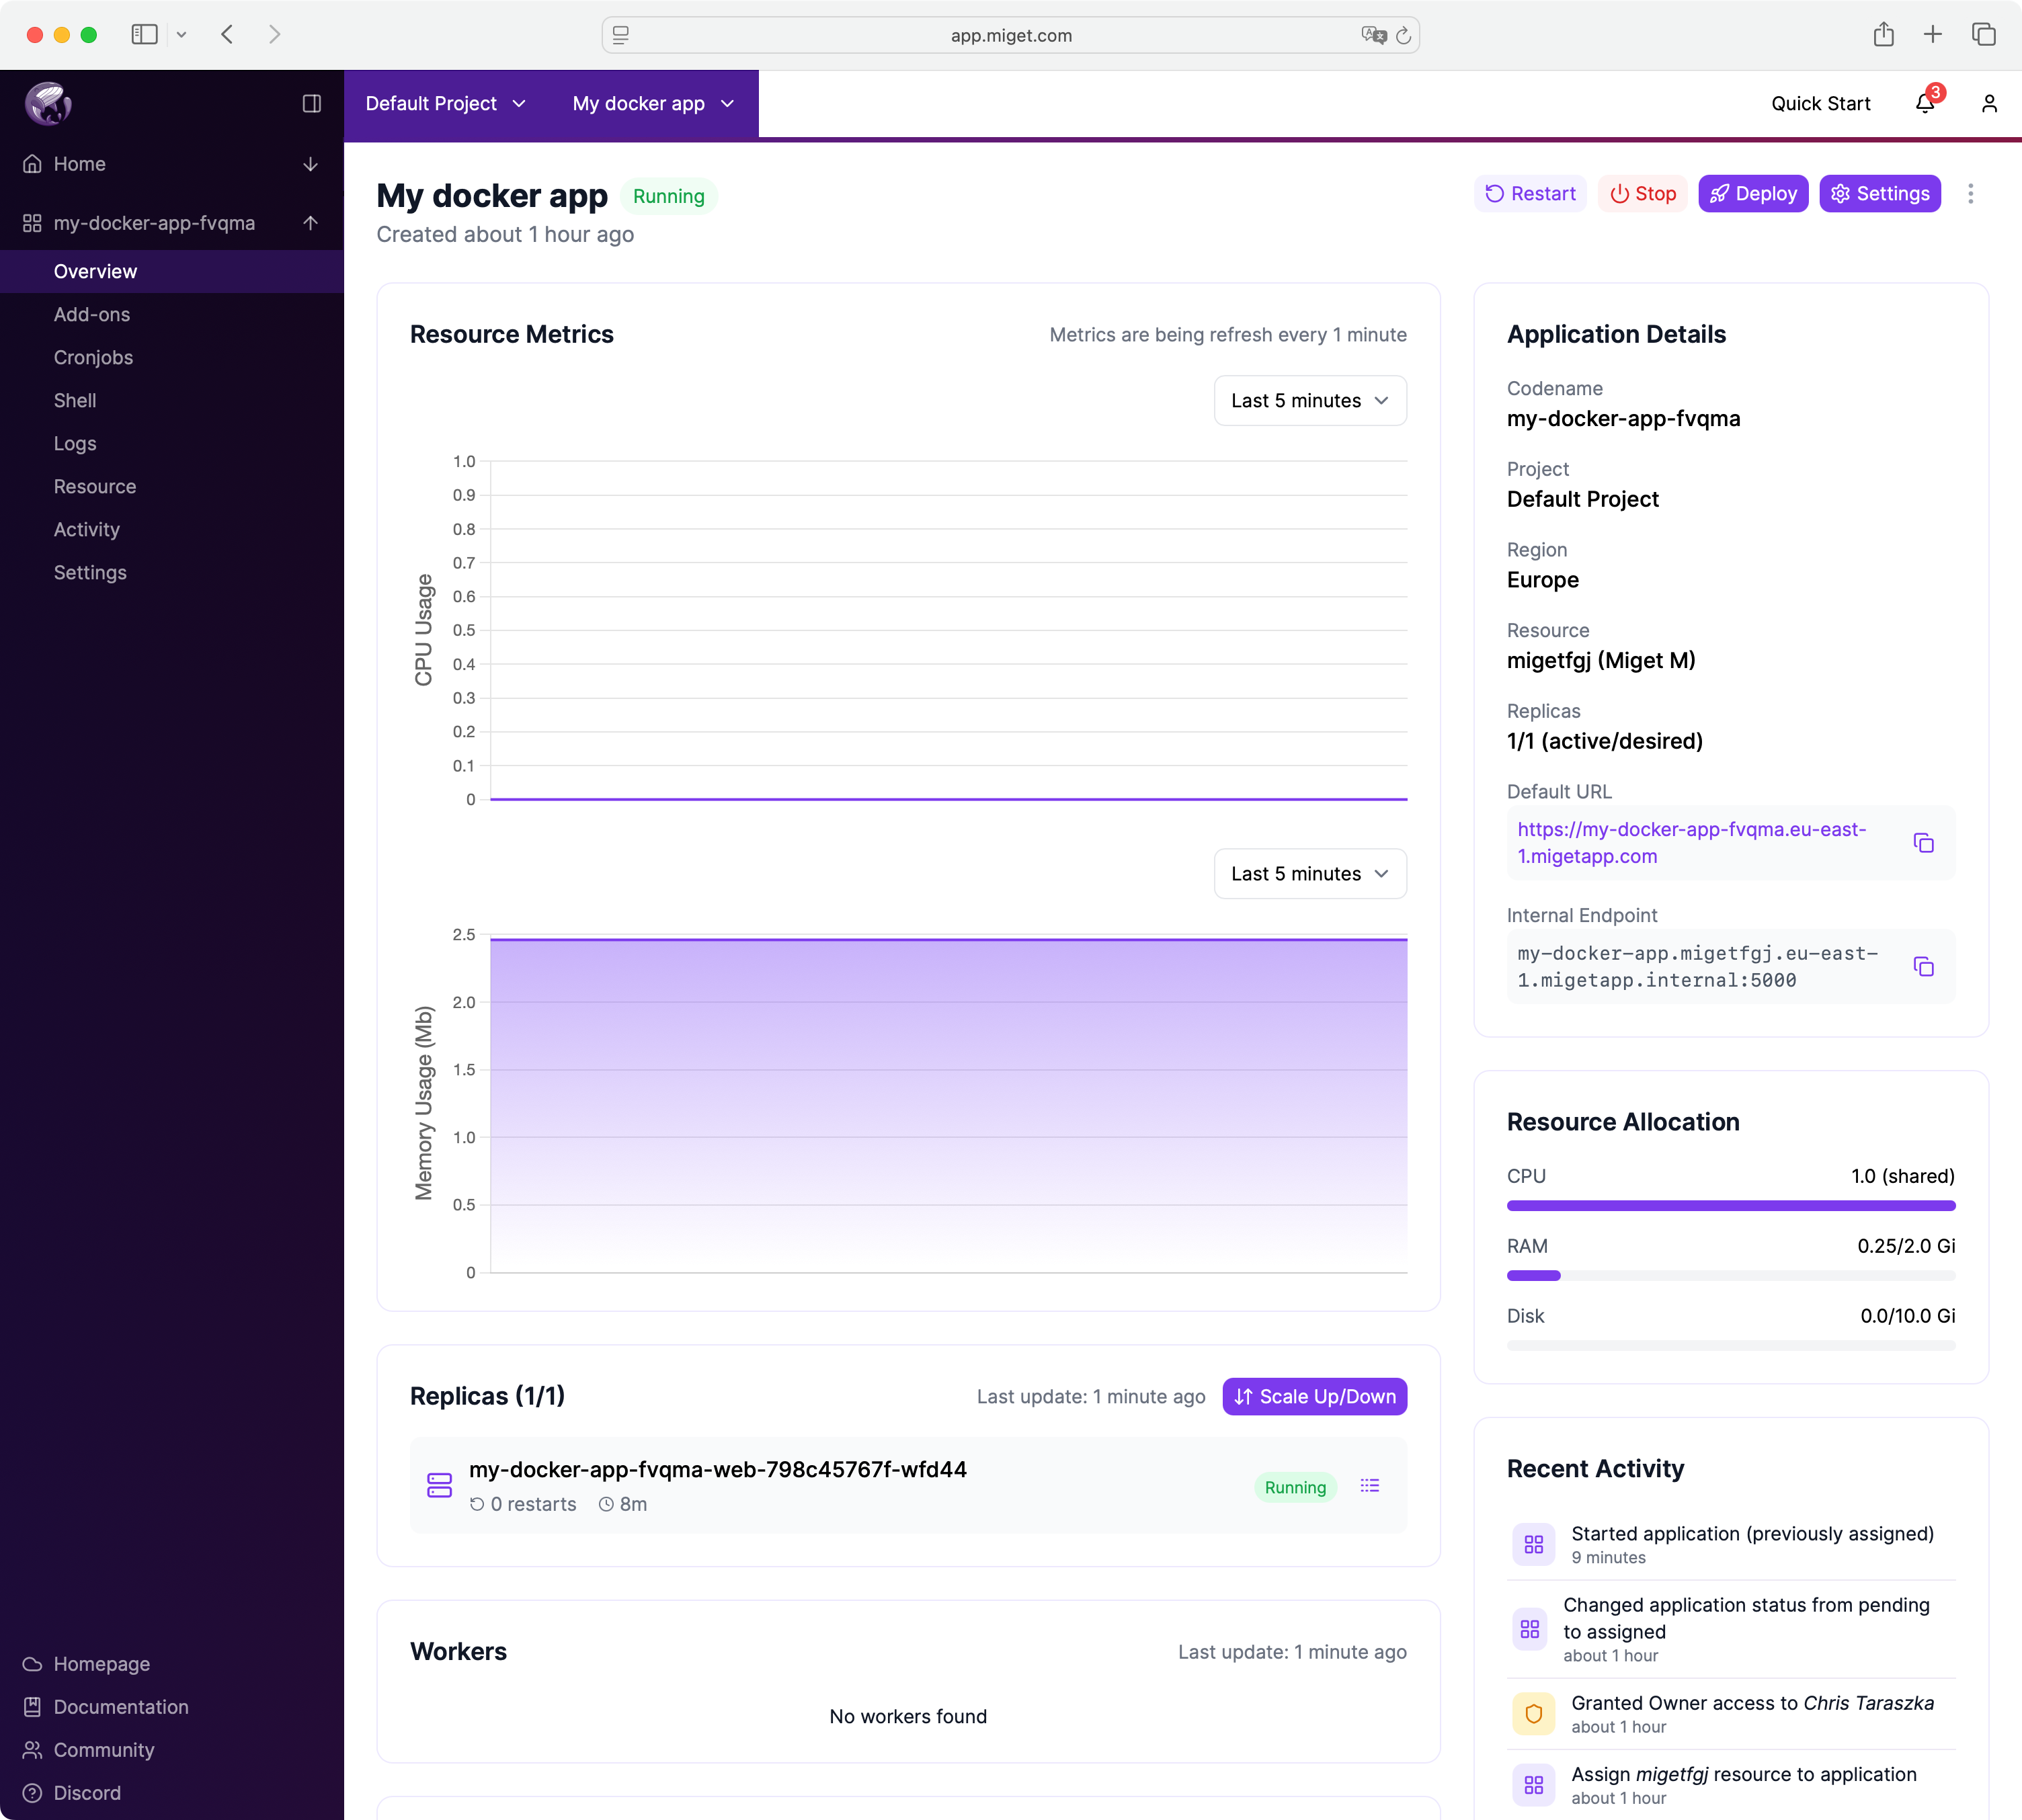
Task: Open Default Project dropdown
Action: 445,104
